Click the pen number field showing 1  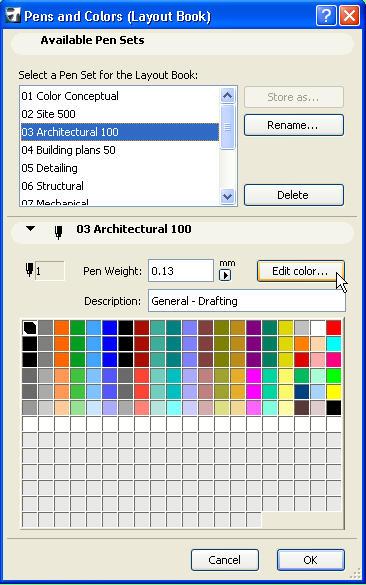pos(50,270)
